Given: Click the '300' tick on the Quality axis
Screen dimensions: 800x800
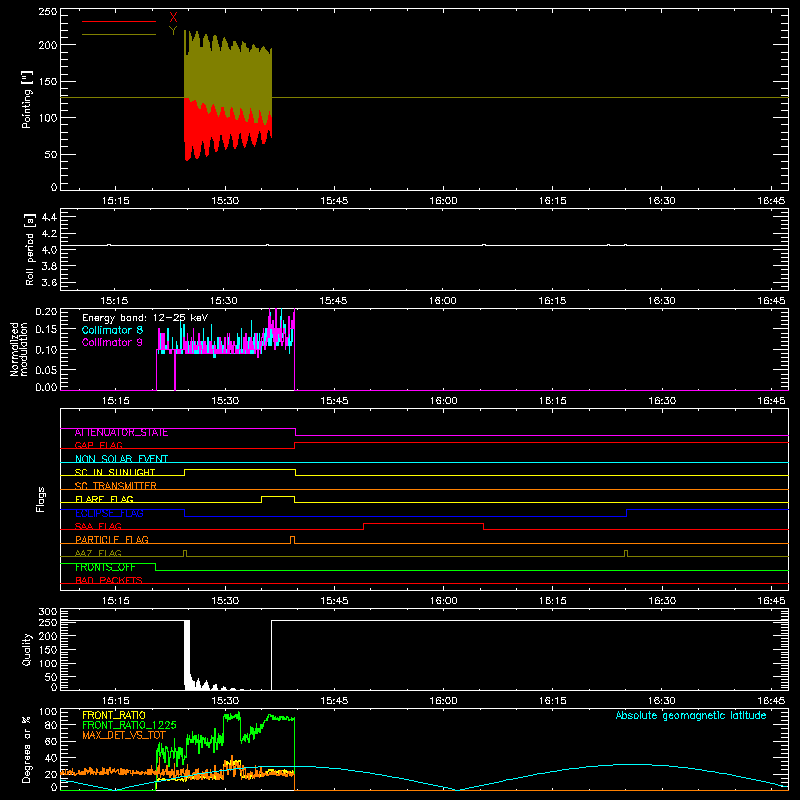Looking at the screenshot, I should coord(48,612).
